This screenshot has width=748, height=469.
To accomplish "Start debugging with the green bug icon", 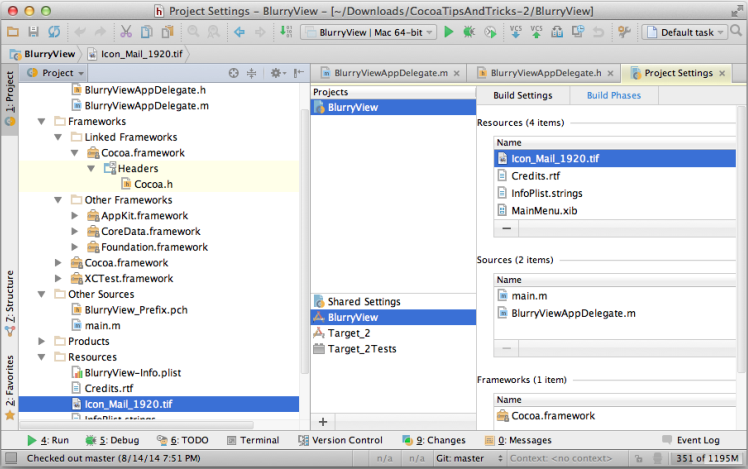I will click(469, 32).
